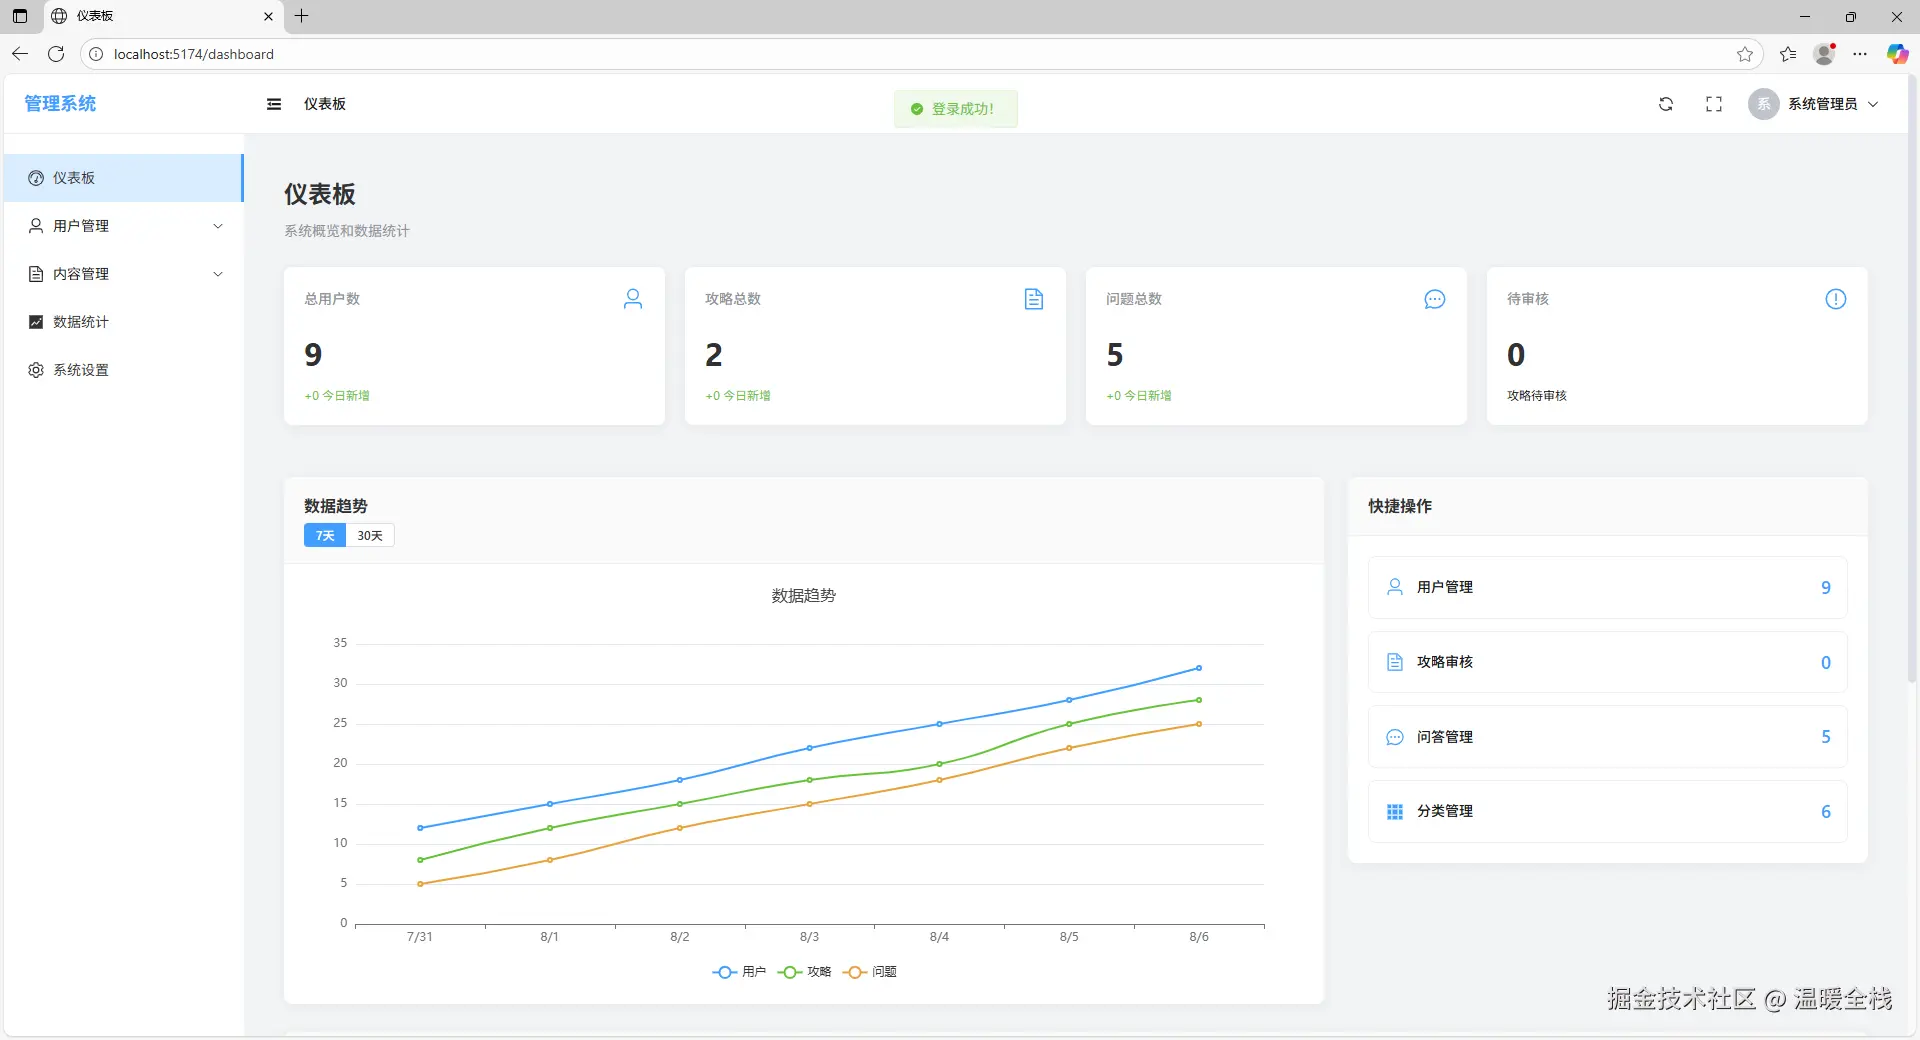The height and width of the screenshot is (1040, 1920).
Task: Open the 攻略审核 quick action
Action: pyautogui.click(x=1607, y=662)
